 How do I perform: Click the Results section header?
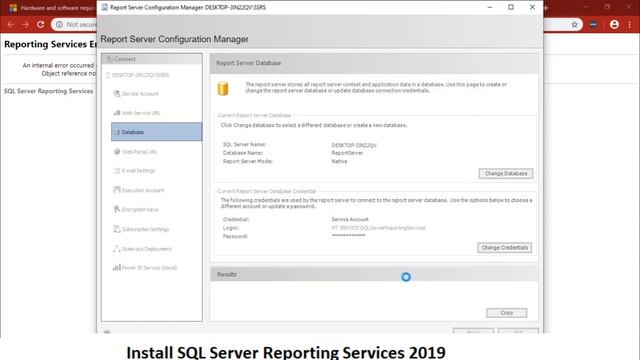pyautogui.click(x=374, y=274)
